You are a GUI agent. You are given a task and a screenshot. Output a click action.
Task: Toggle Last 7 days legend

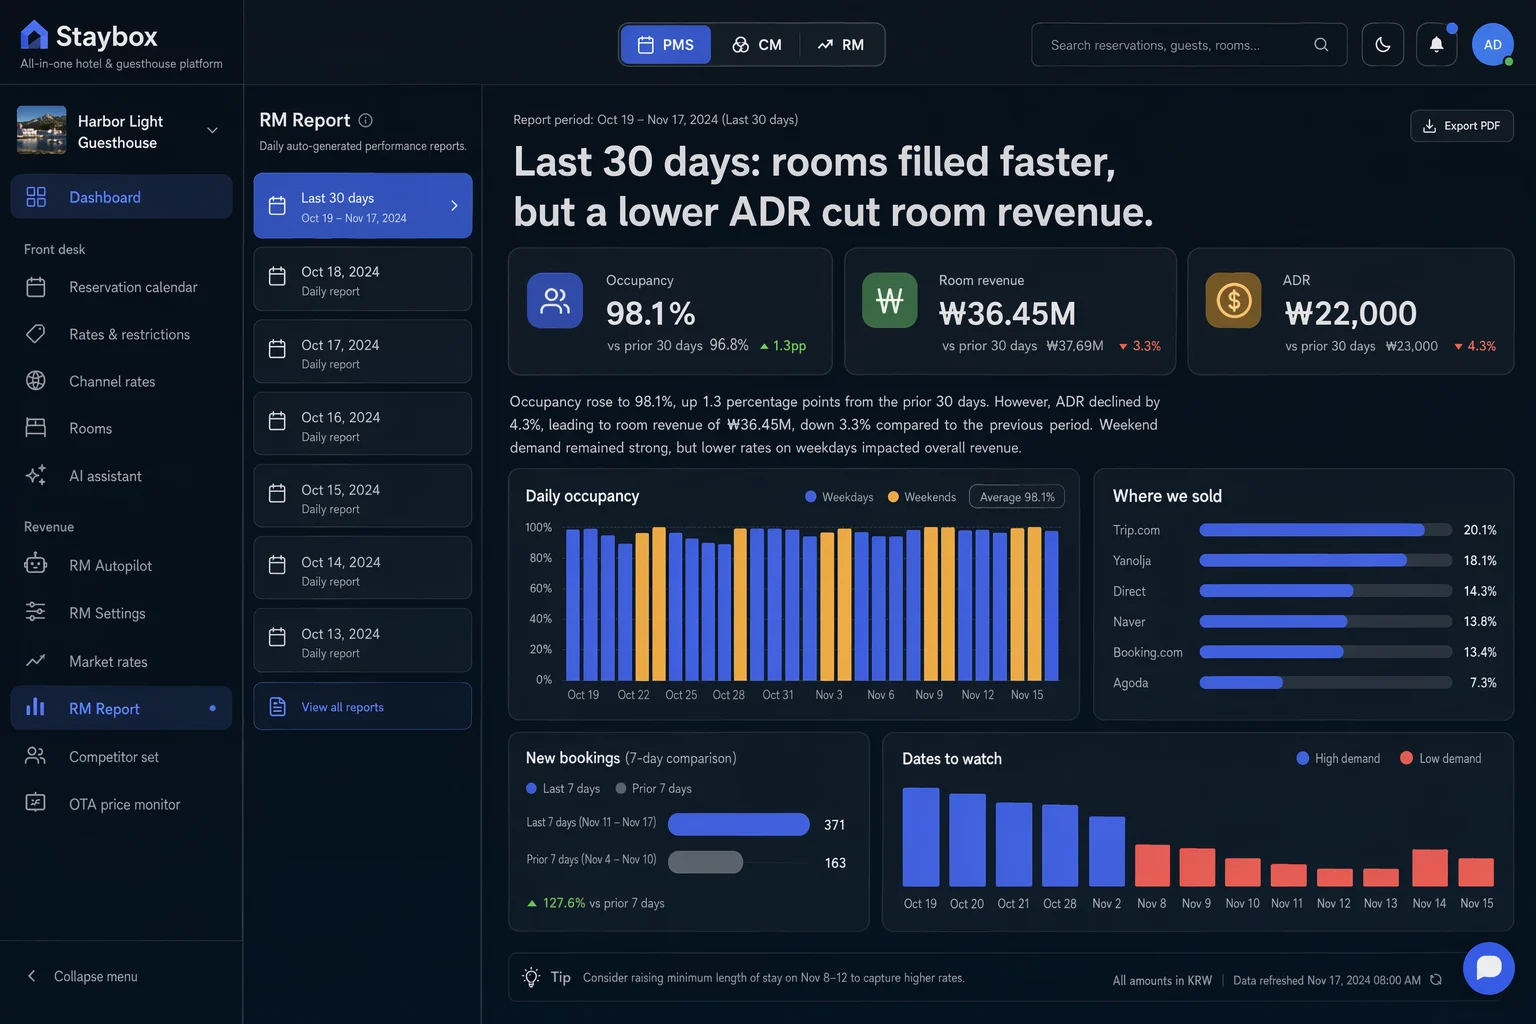coord(563,789)
